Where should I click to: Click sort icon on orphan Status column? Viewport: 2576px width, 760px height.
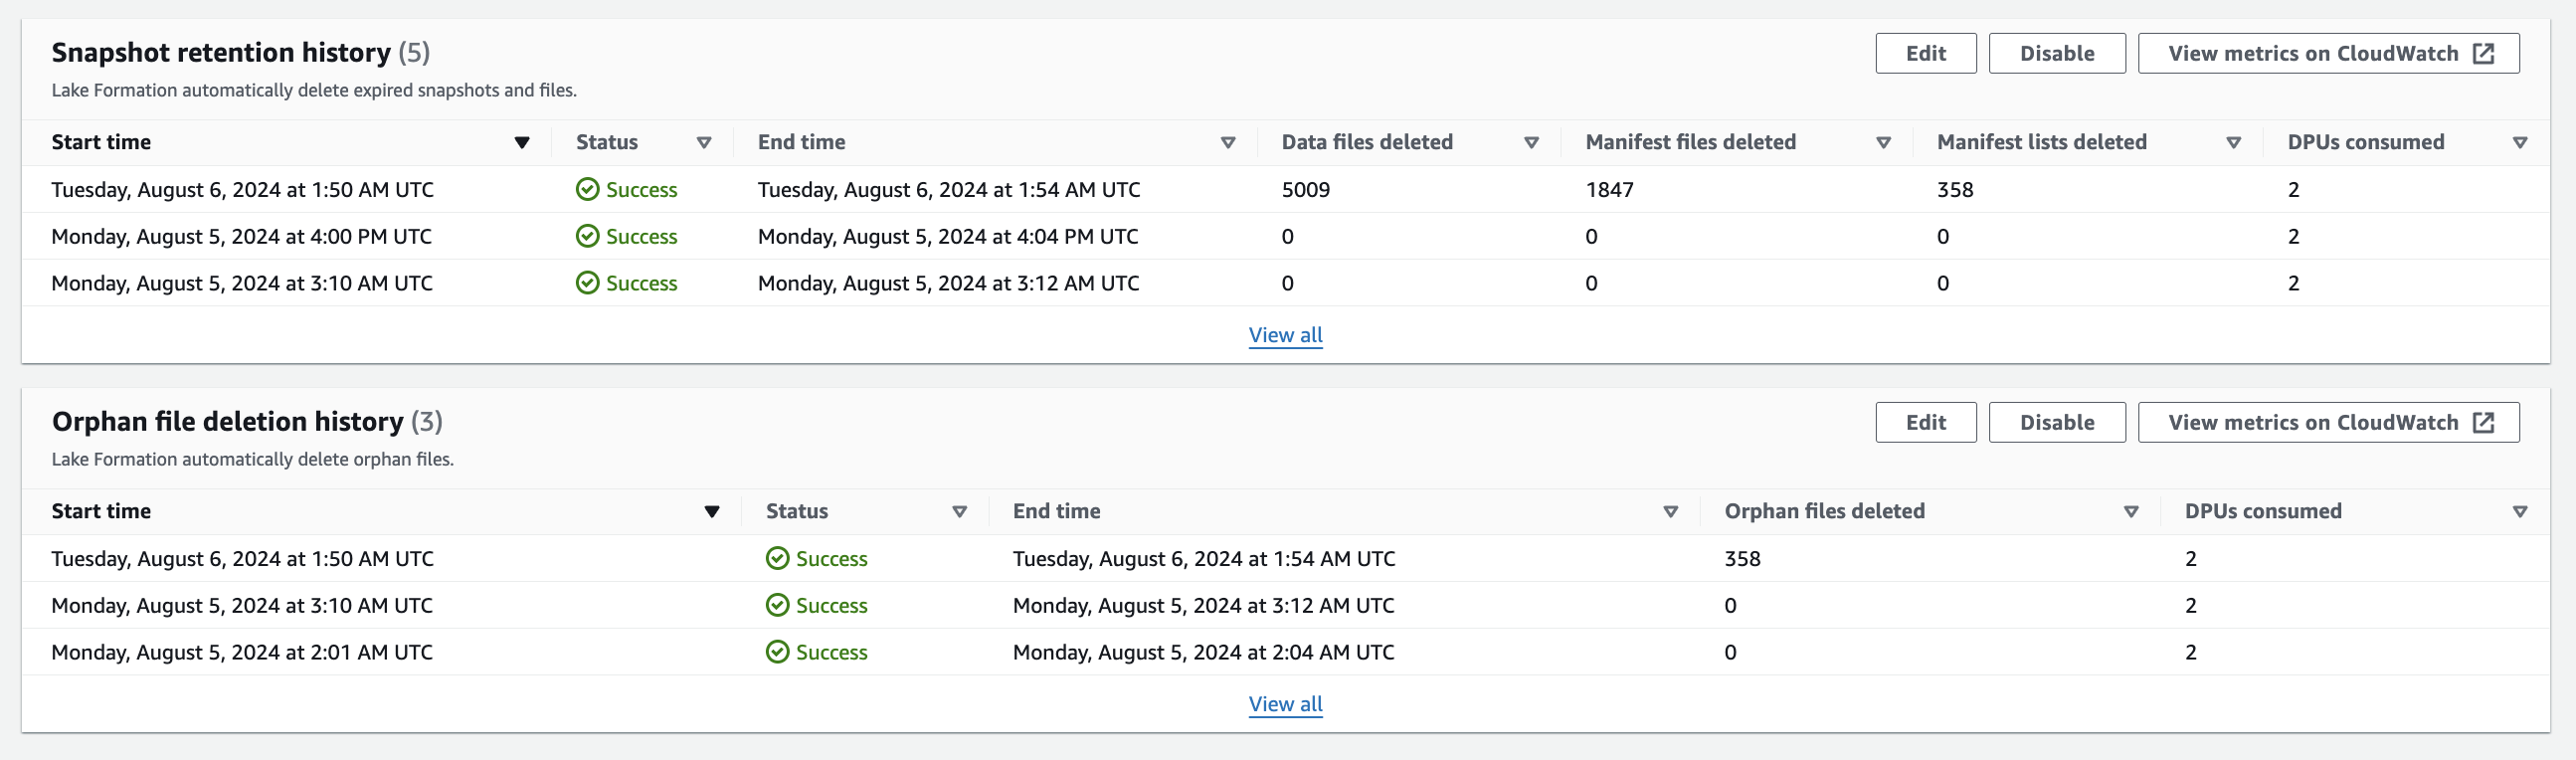coord(959,512)
